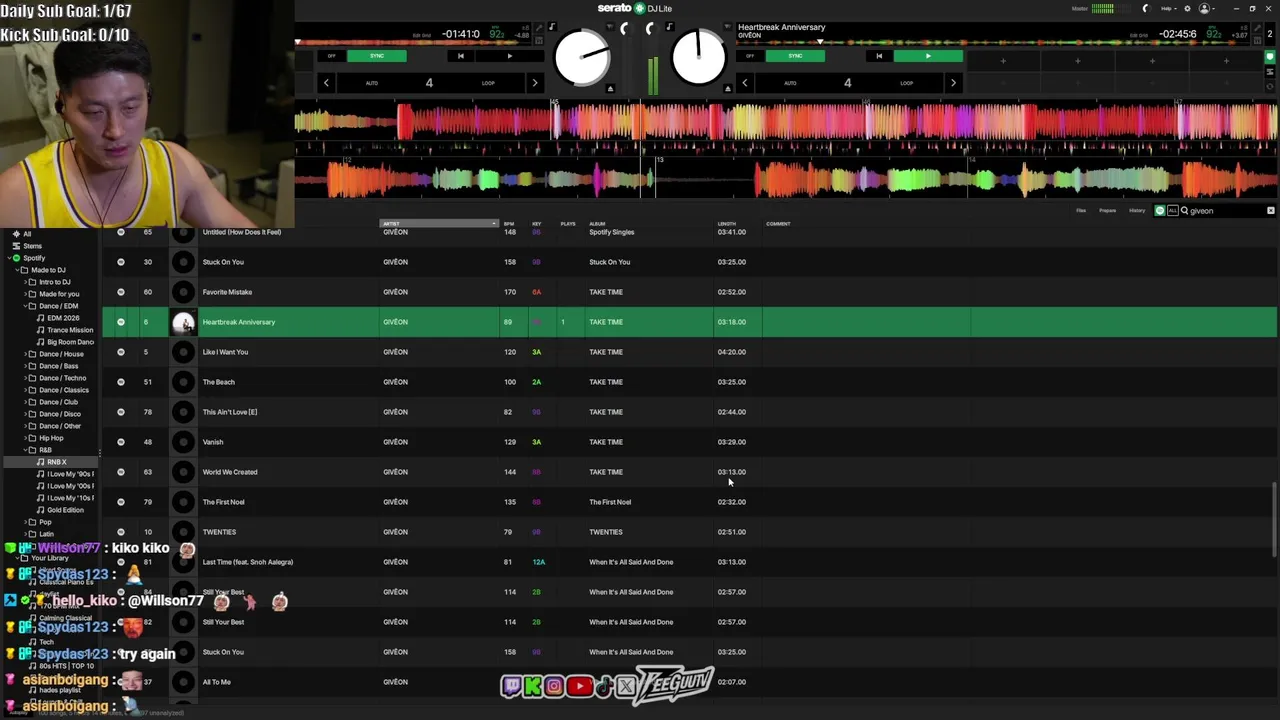Screen dimensions: 1280x720
Task: Halve left deck loop size arrow
Action: tap(326, 83)
